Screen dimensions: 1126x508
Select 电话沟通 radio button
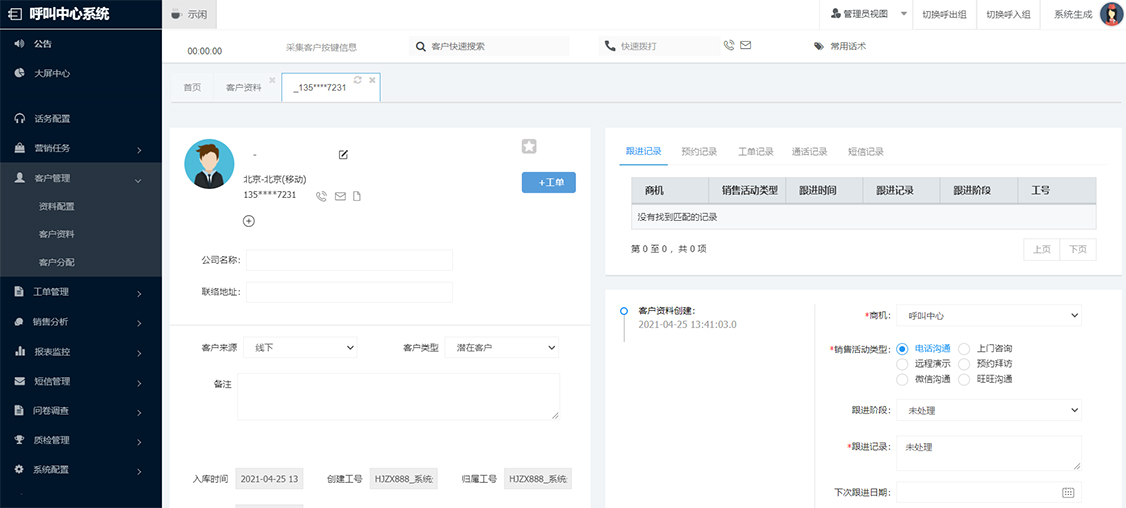coord(903,348)
